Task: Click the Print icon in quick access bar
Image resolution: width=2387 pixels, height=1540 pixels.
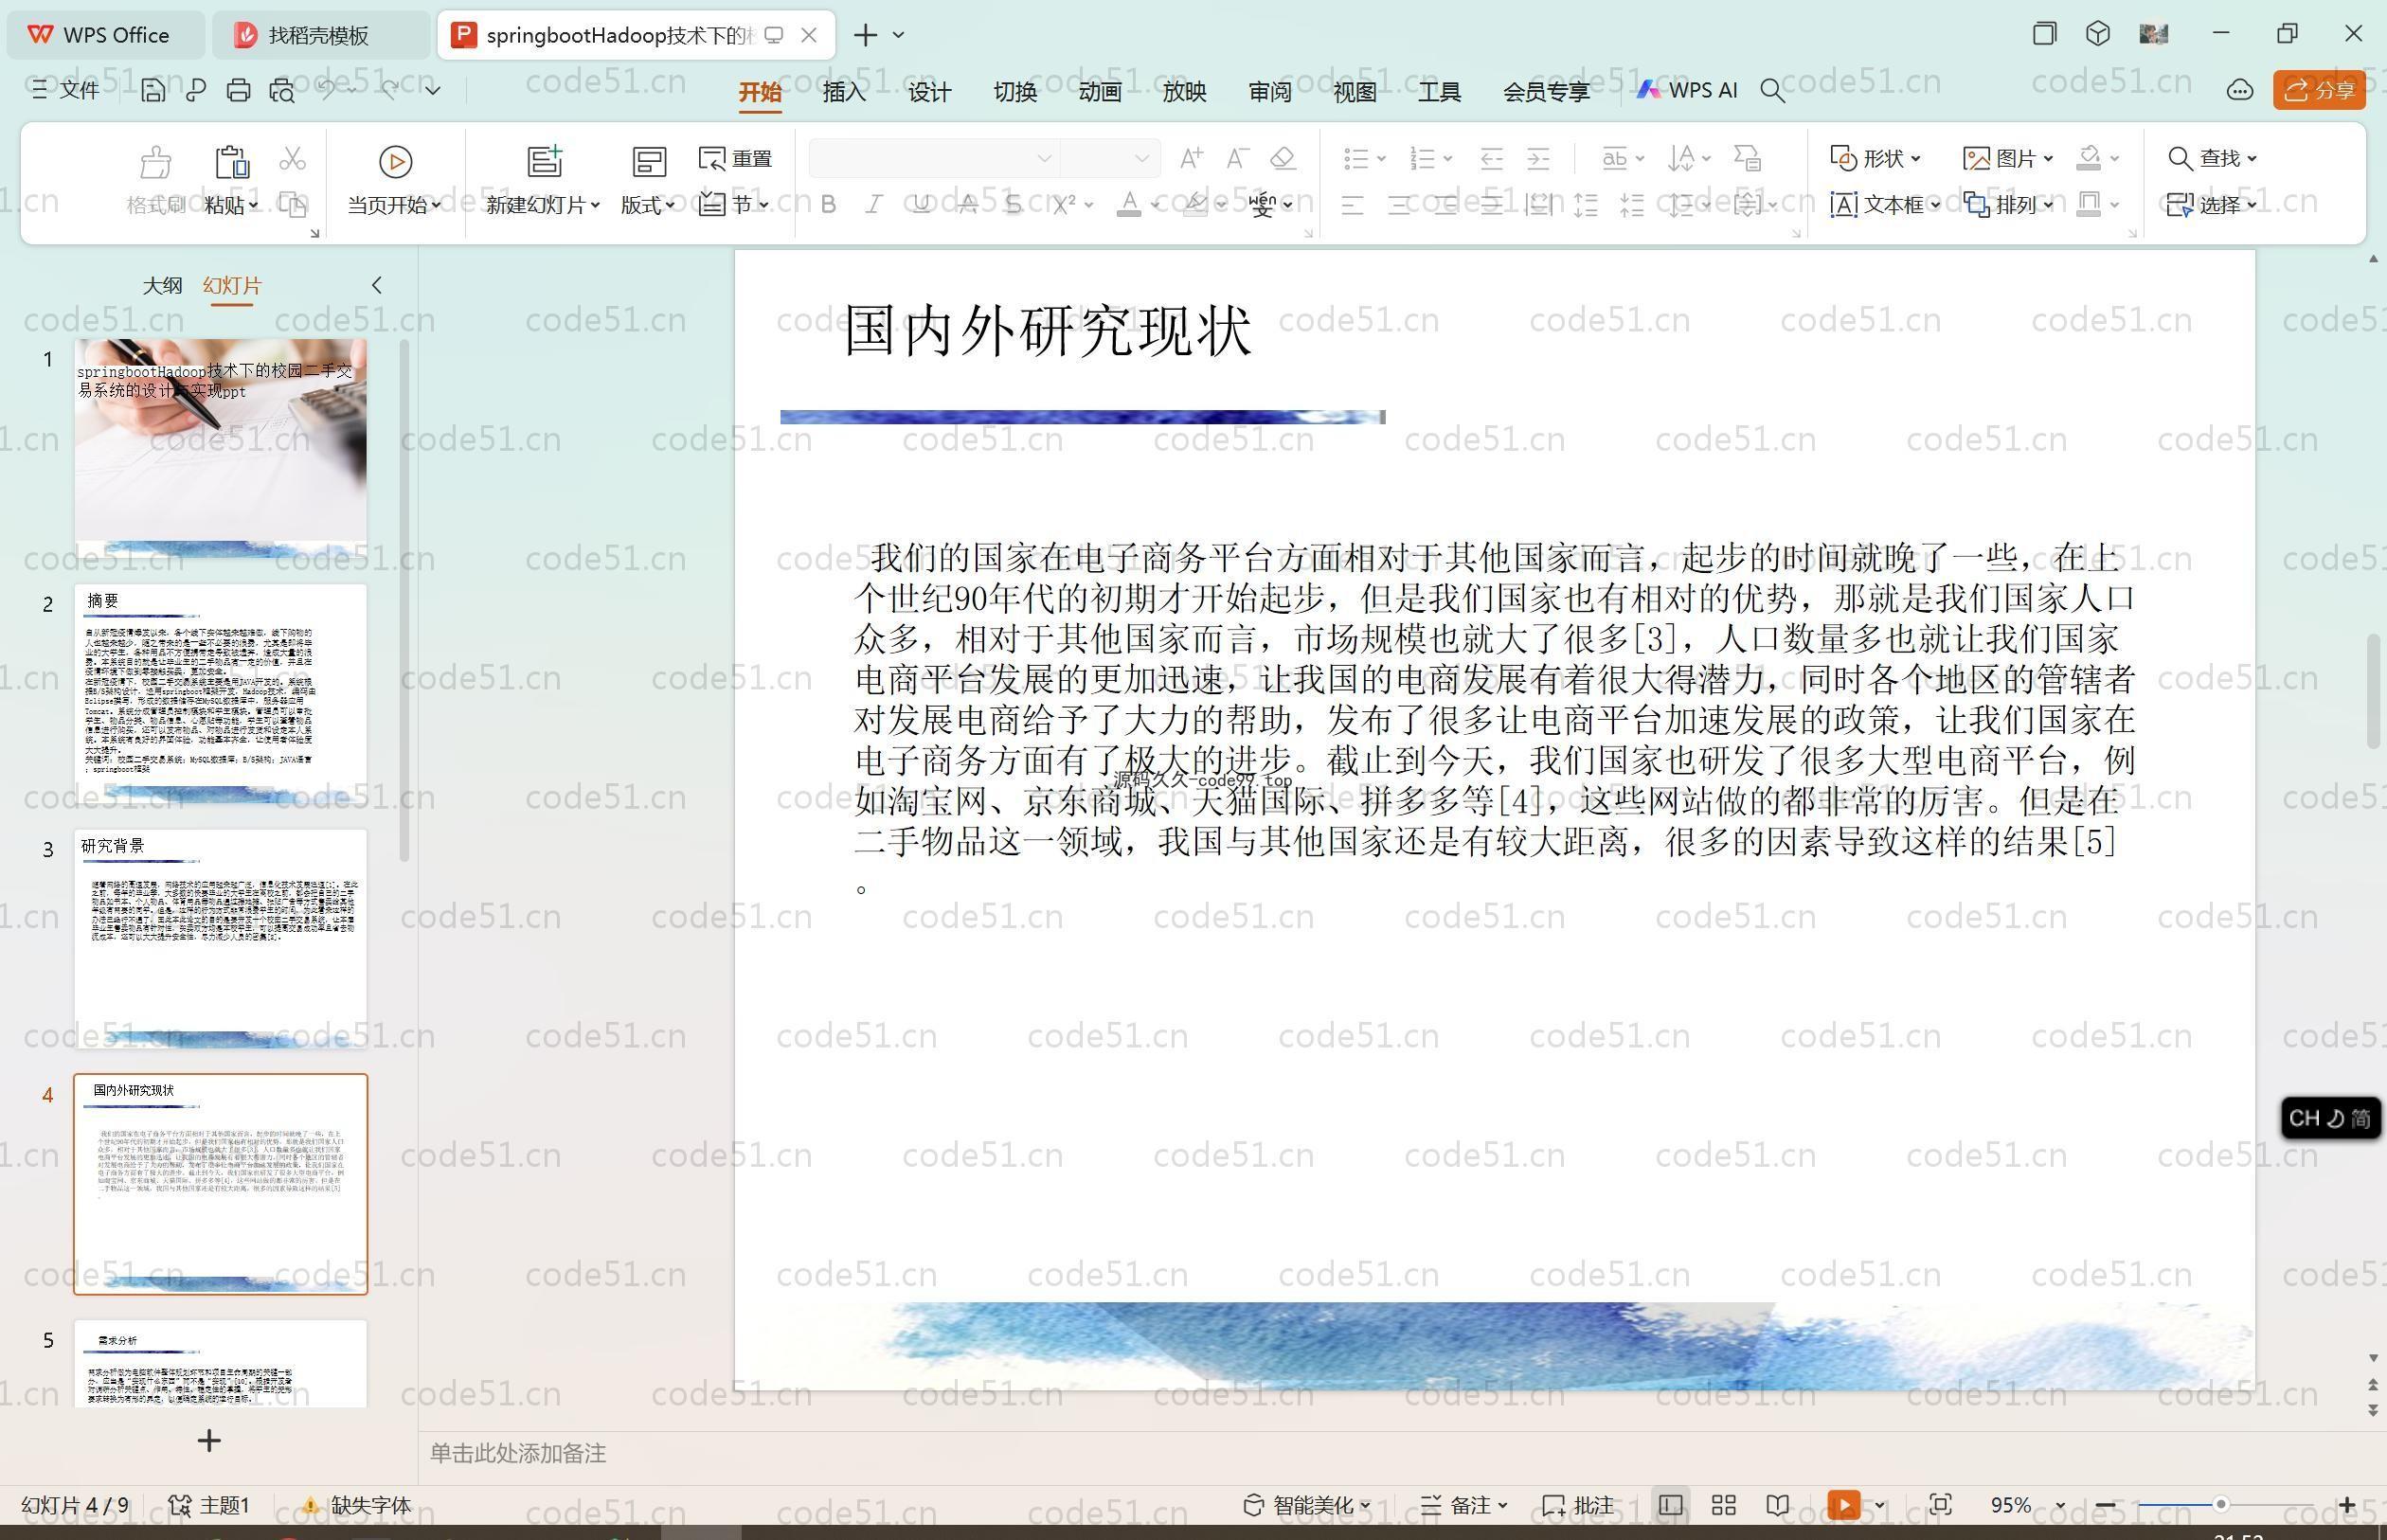Action: pos(238,90)
